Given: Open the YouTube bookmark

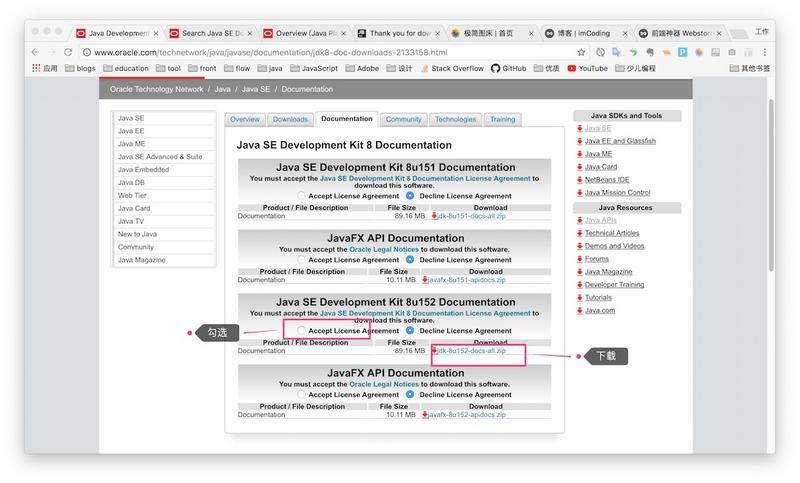Looking at the screenshot, I should [587, 68].
